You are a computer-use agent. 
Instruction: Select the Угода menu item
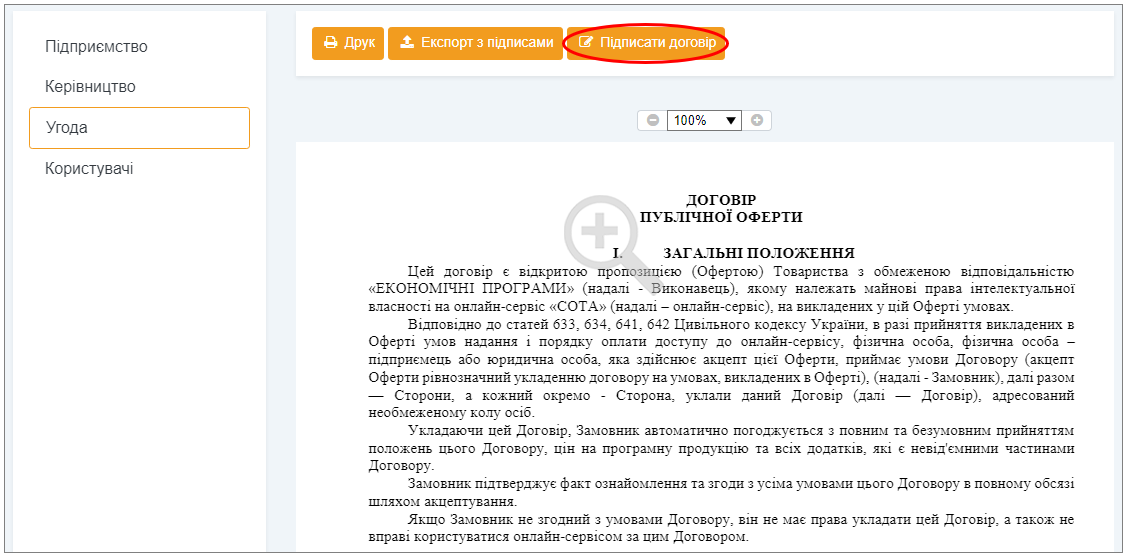click(x=139, y=128)
